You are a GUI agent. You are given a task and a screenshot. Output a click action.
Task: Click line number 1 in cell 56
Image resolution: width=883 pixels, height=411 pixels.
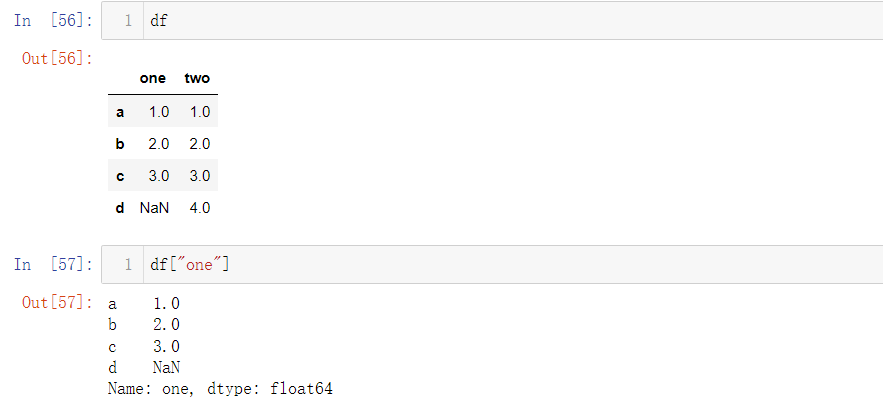(128, 21)
